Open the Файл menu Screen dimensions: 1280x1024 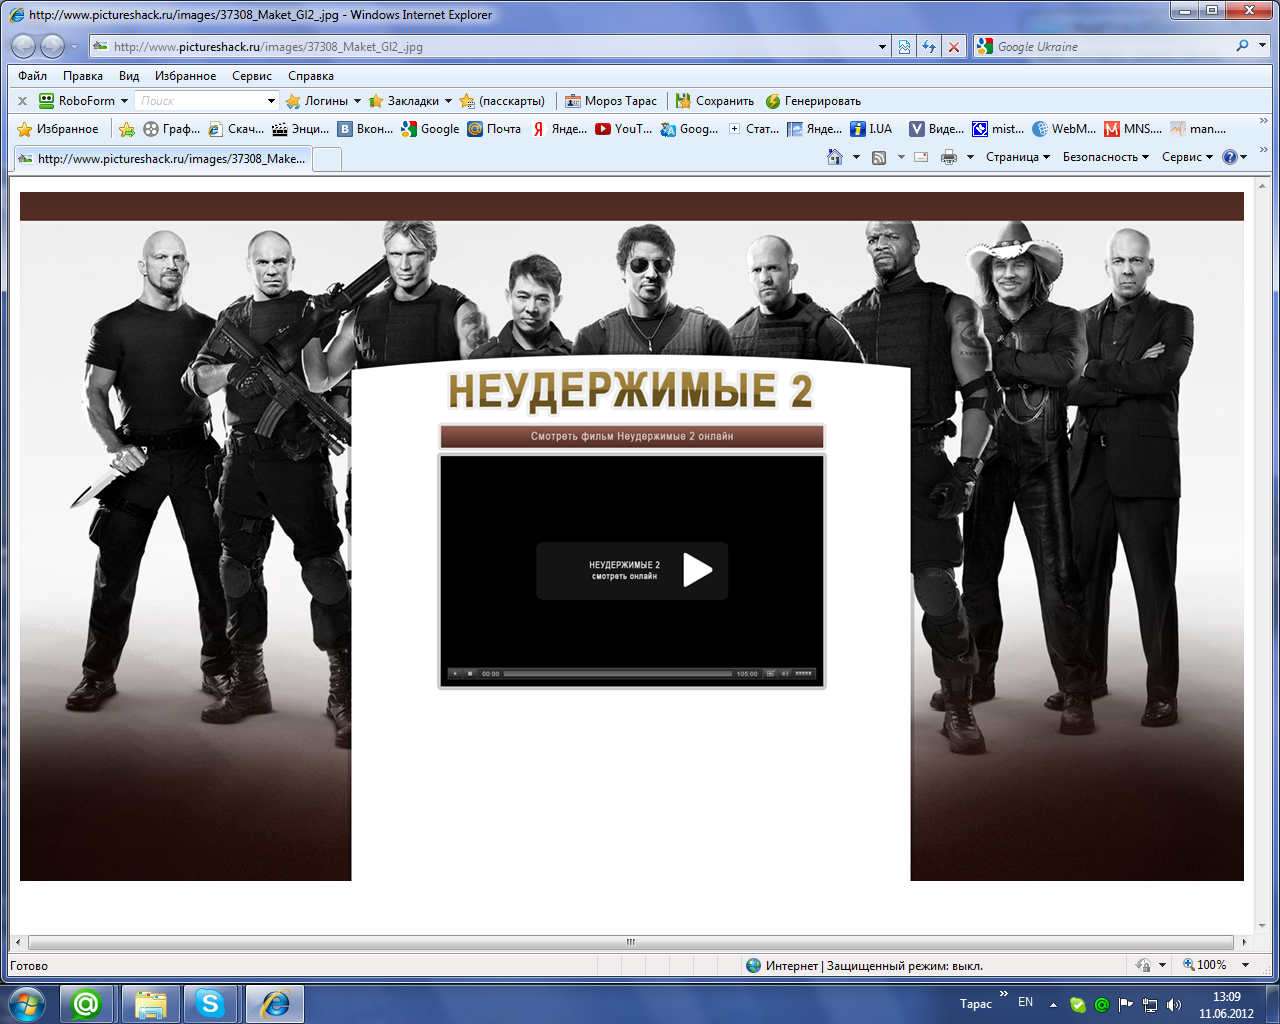[x=32, y=76]
